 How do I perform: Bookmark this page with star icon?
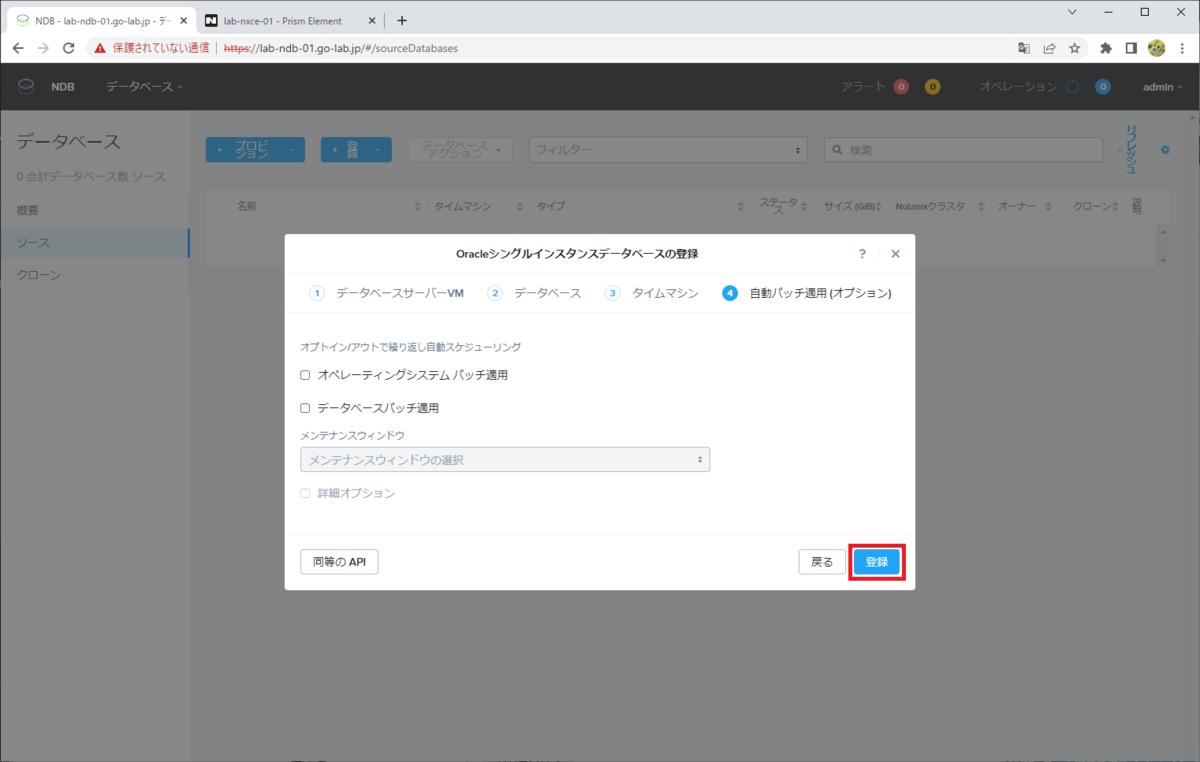1075,48
